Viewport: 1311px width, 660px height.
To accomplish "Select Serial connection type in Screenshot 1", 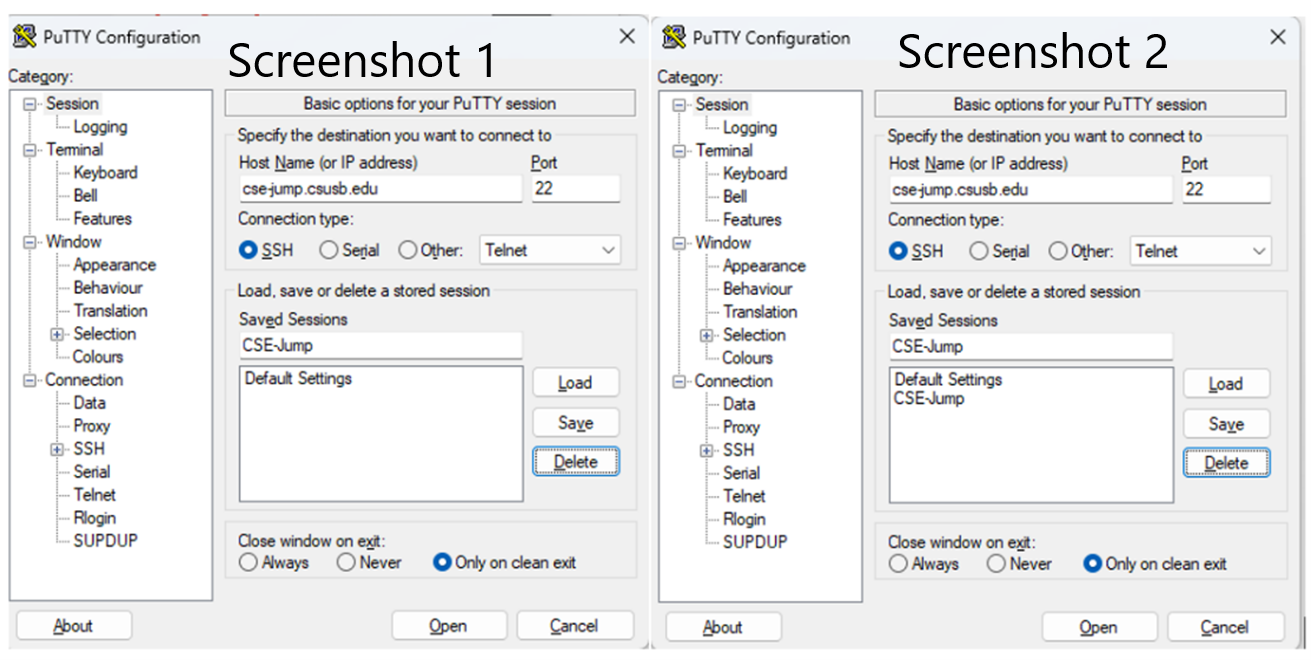I will (x=328, y=251).
